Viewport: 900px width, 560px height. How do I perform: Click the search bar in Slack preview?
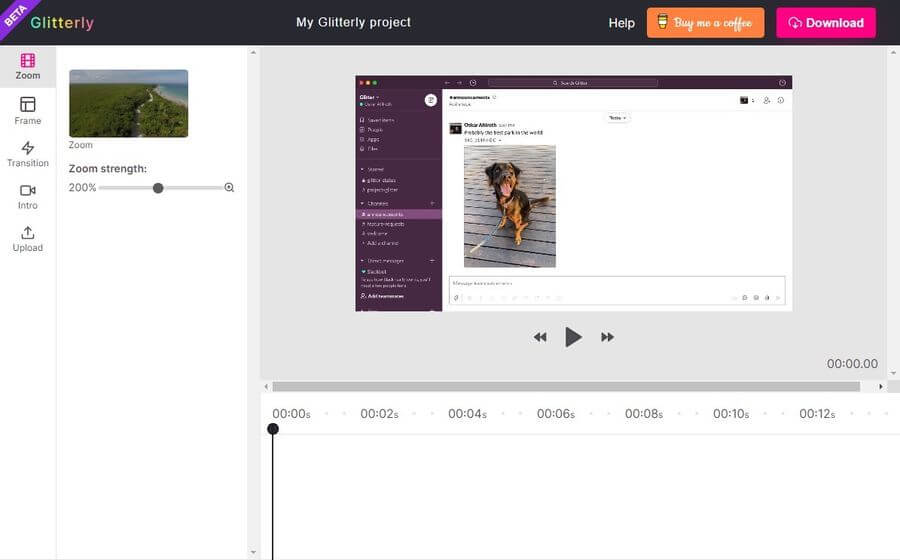pyautogui.click(x=573, y=83)
